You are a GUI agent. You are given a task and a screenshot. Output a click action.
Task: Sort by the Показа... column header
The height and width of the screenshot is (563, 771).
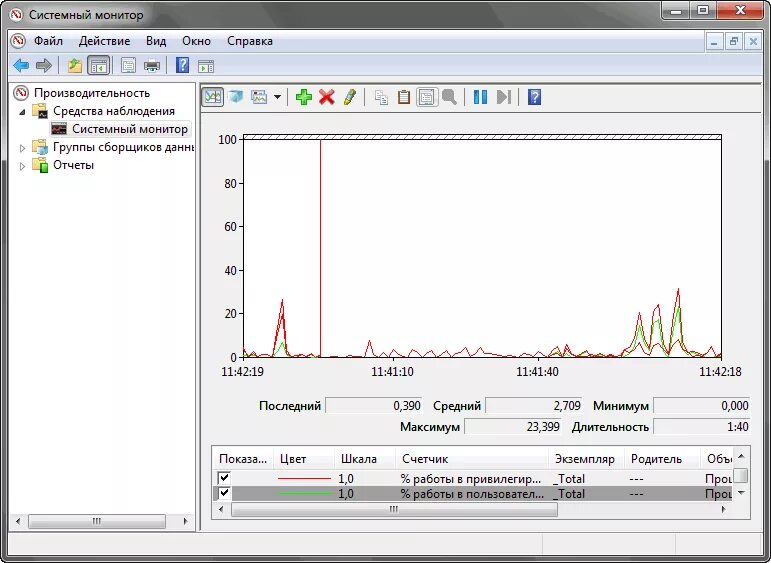point(243,459)
